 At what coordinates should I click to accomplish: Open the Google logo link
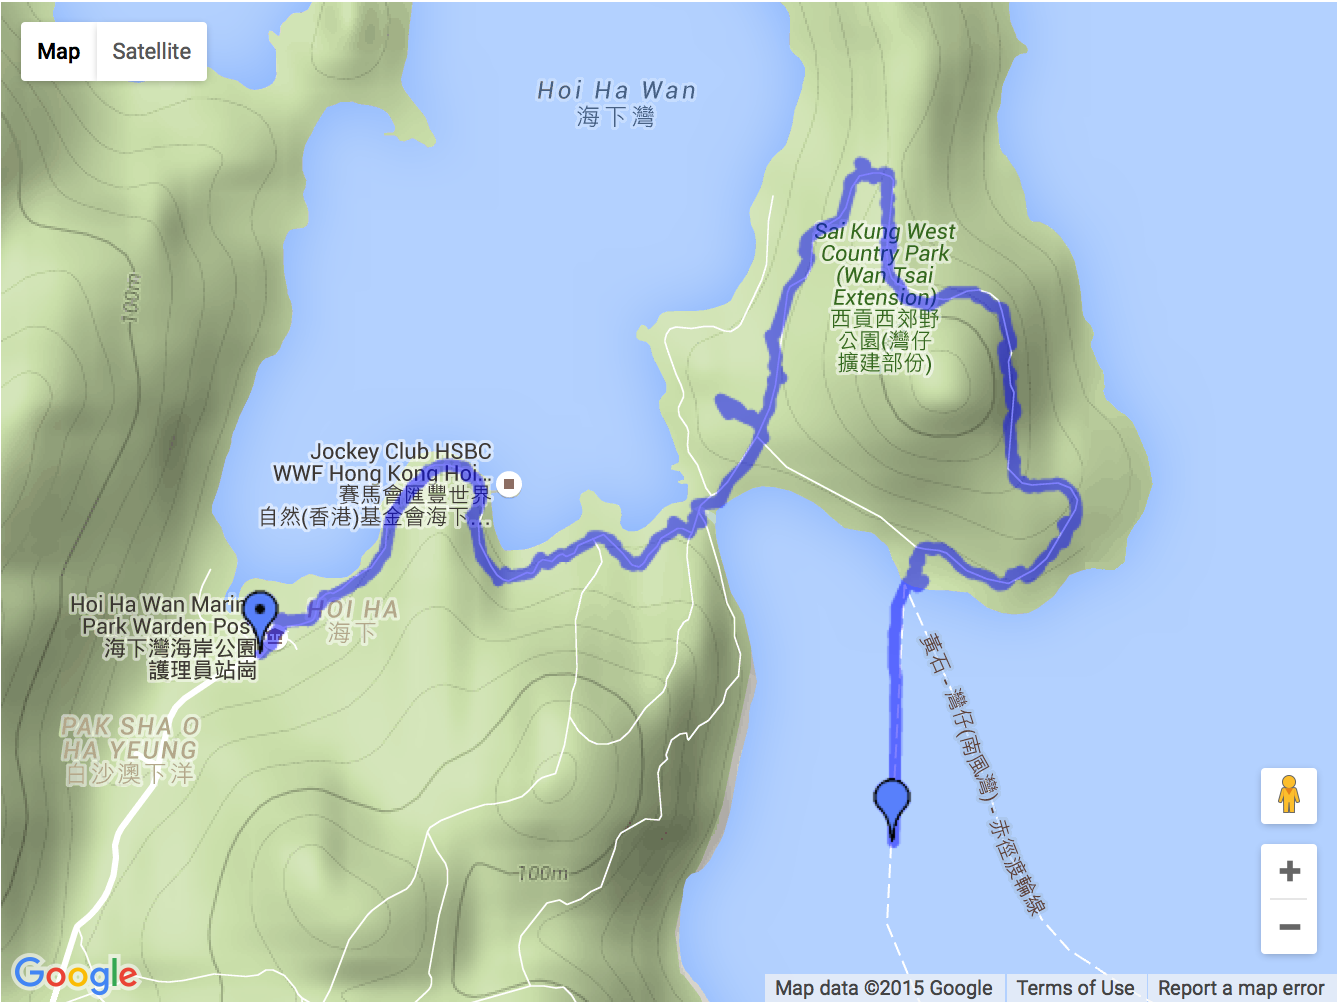[76, 974]
